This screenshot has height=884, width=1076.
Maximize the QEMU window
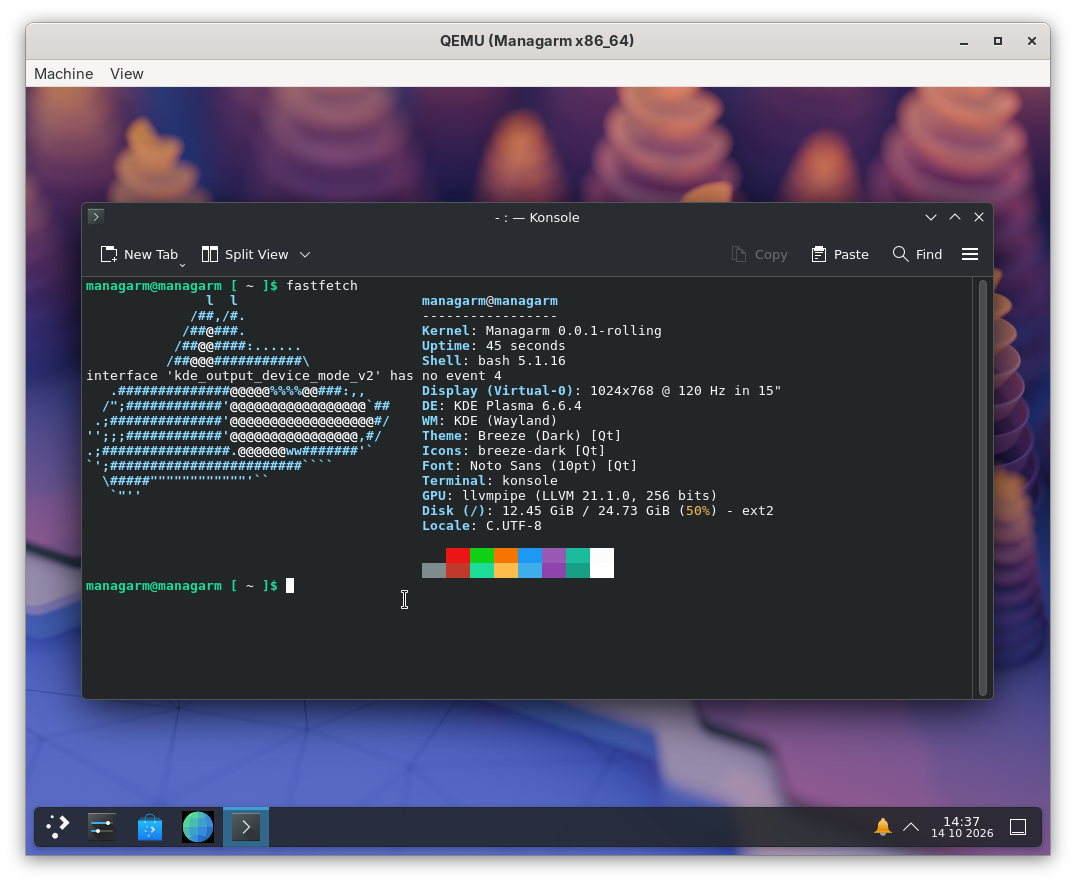(998, 41)
